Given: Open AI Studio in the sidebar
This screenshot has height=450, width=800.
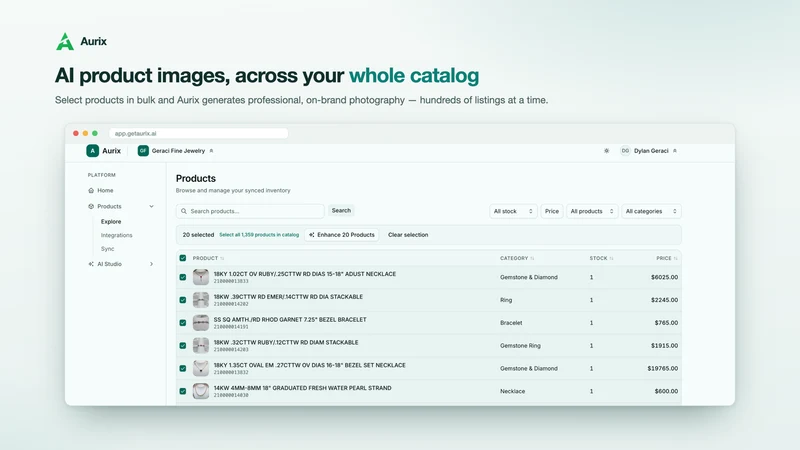Looking at the screenshot, I should (109, 264).
